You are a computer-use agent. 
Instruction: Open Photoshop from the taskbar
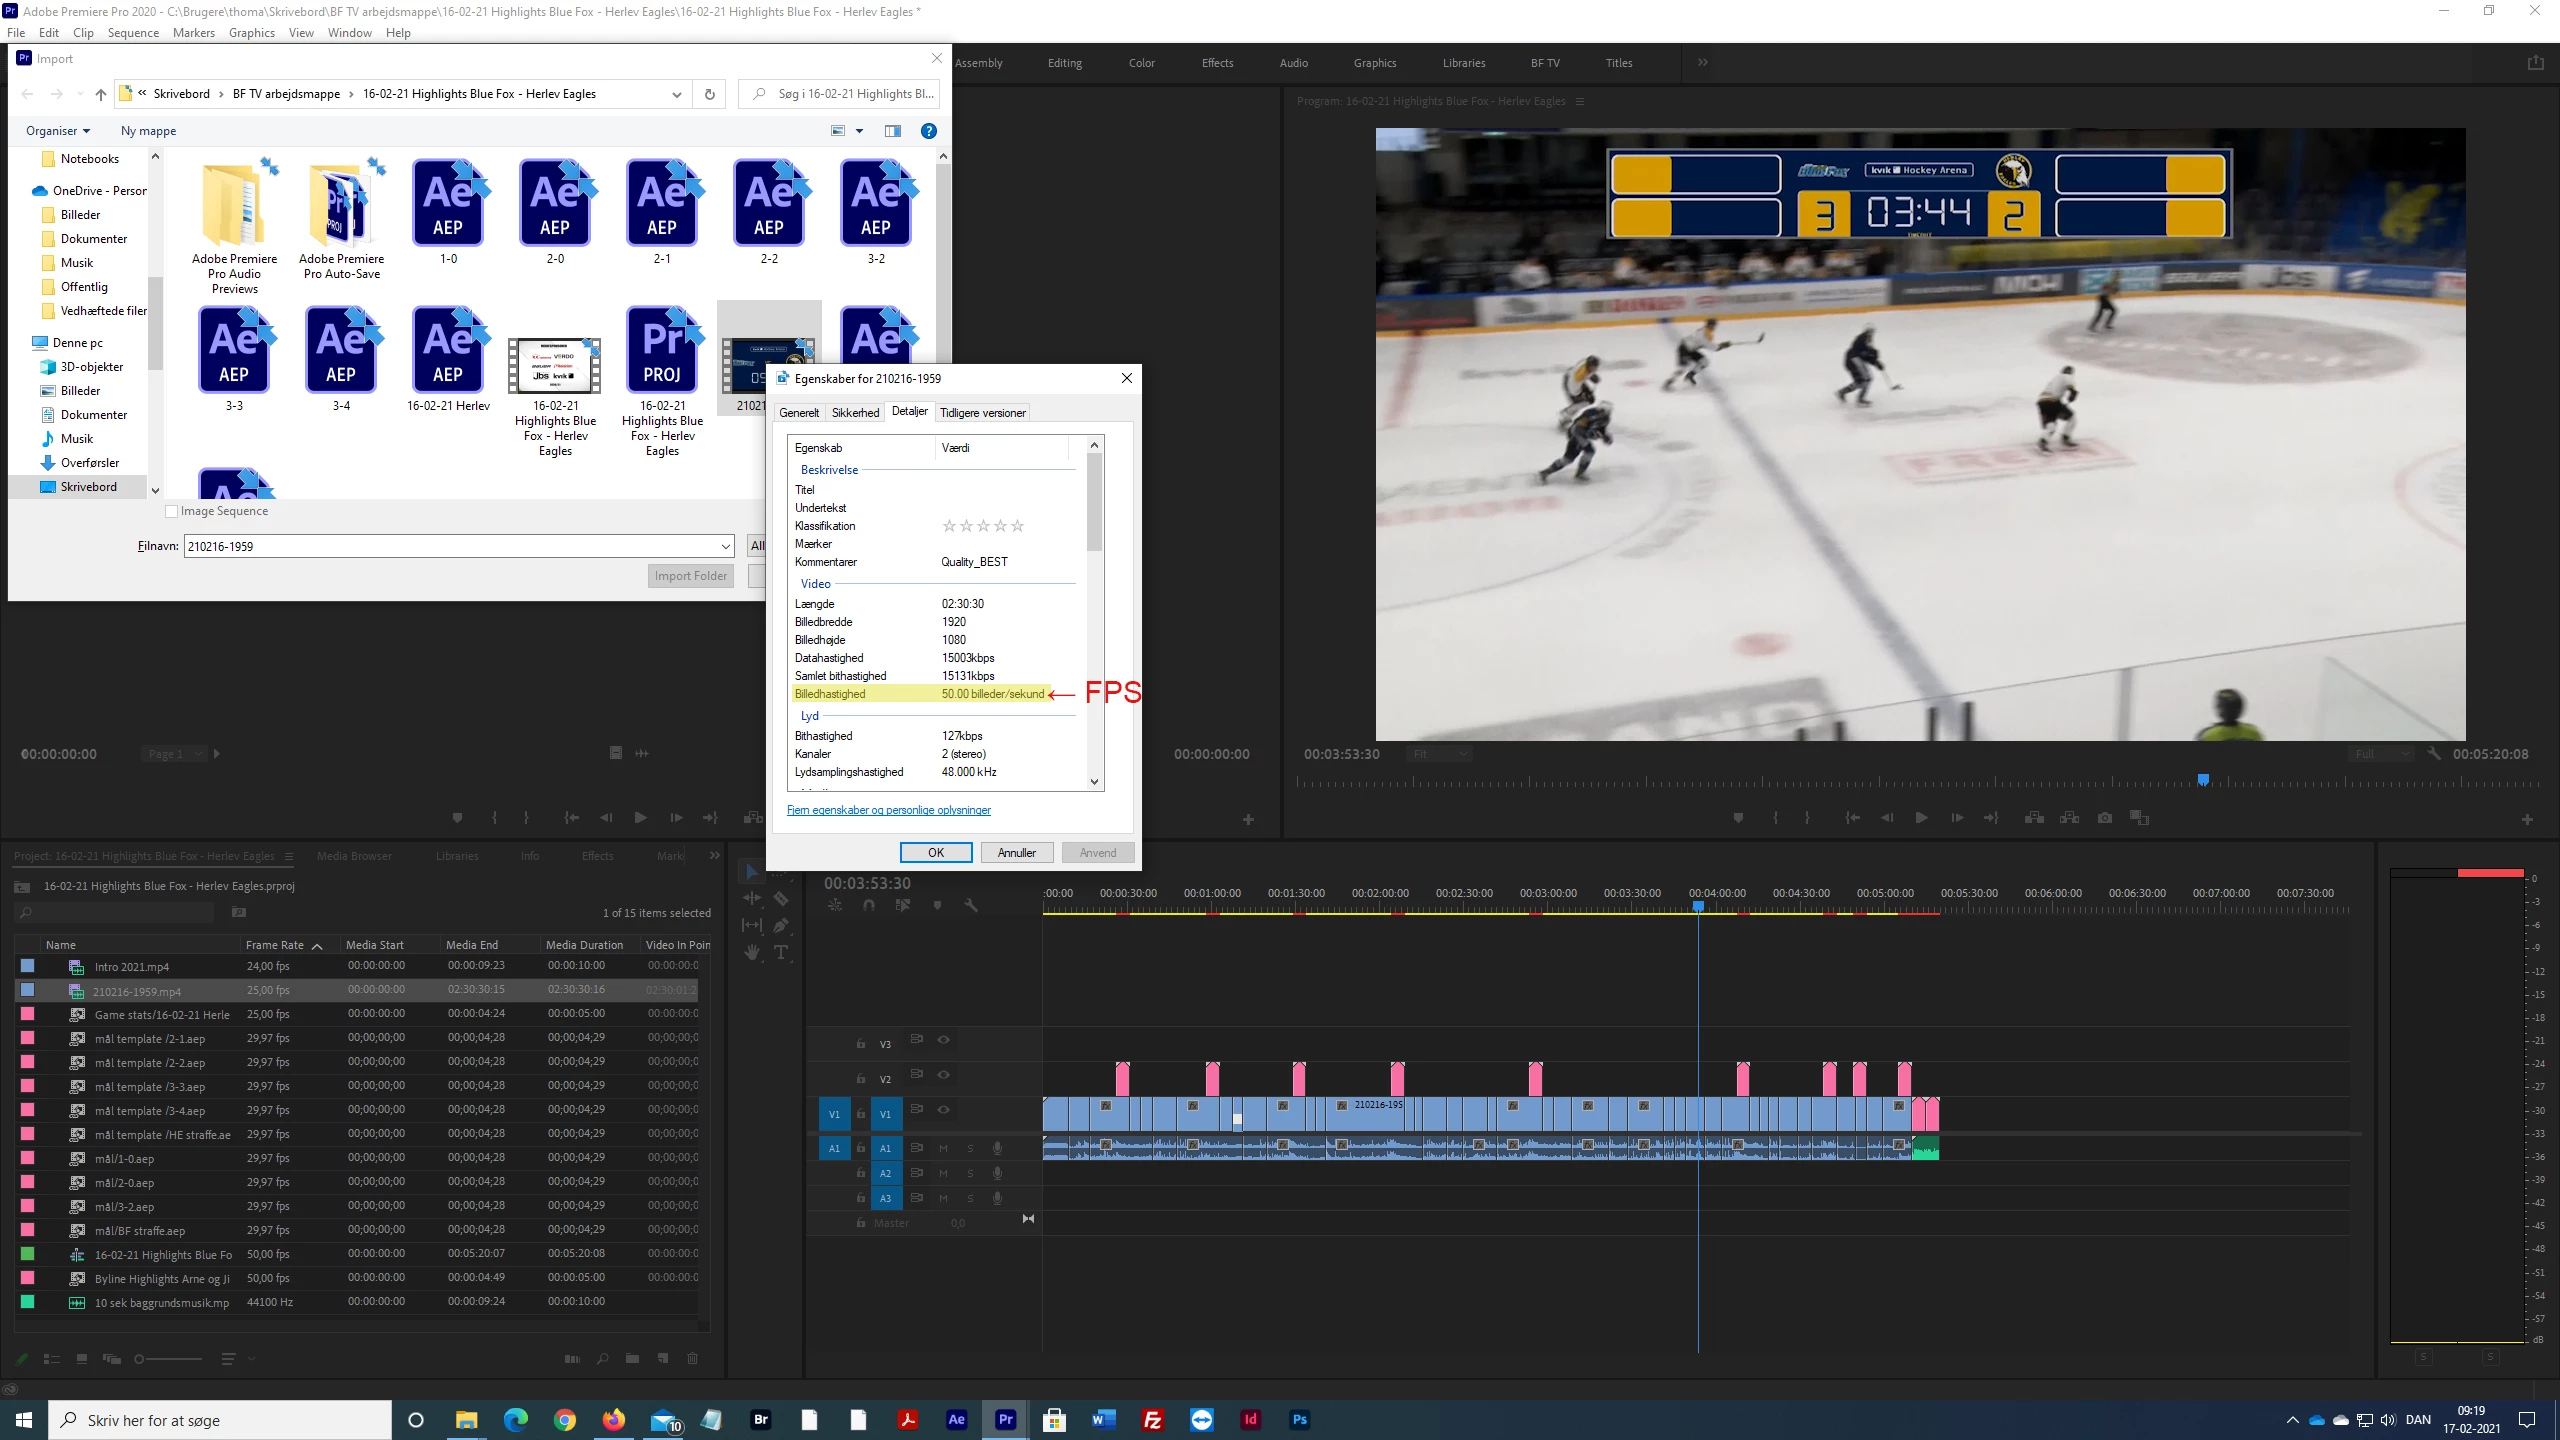point(1299,1419)
